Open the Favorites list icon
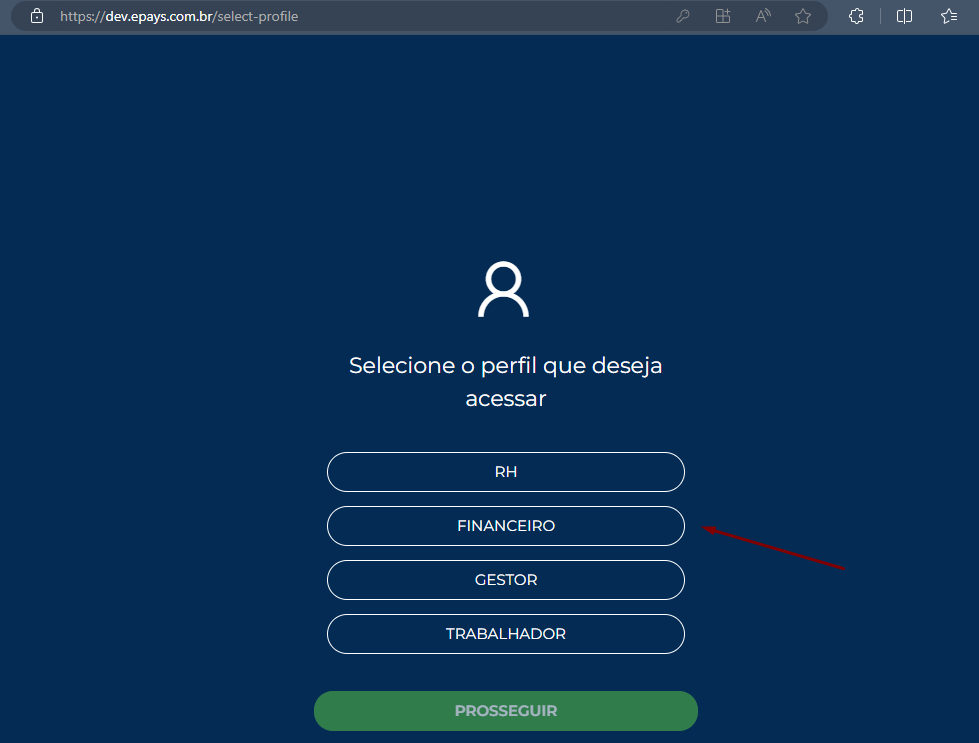The height and width of the screenshot is (743, 979). coord(948,16)
